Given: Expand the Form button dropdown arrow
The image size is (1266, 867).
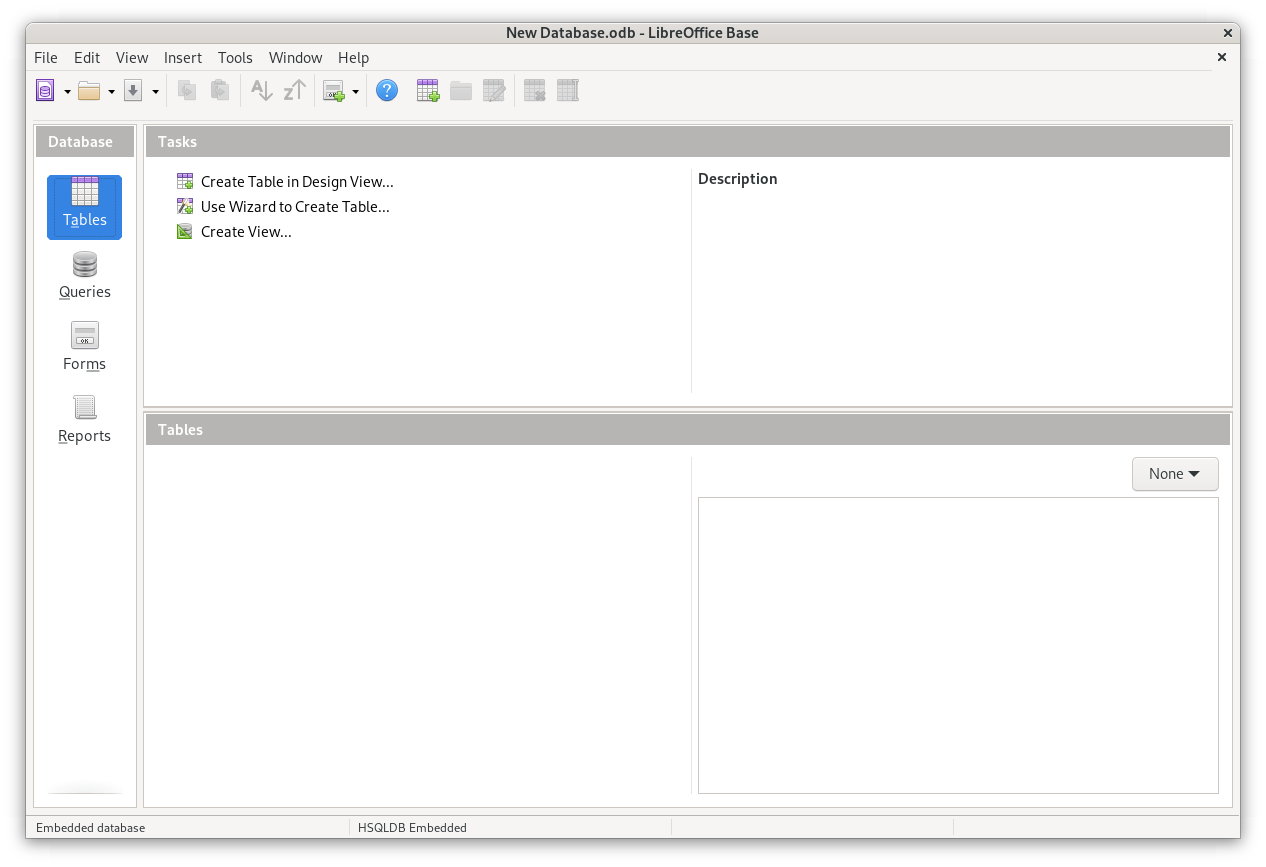Looking at the screenshot, I should (x=355, y=92).
